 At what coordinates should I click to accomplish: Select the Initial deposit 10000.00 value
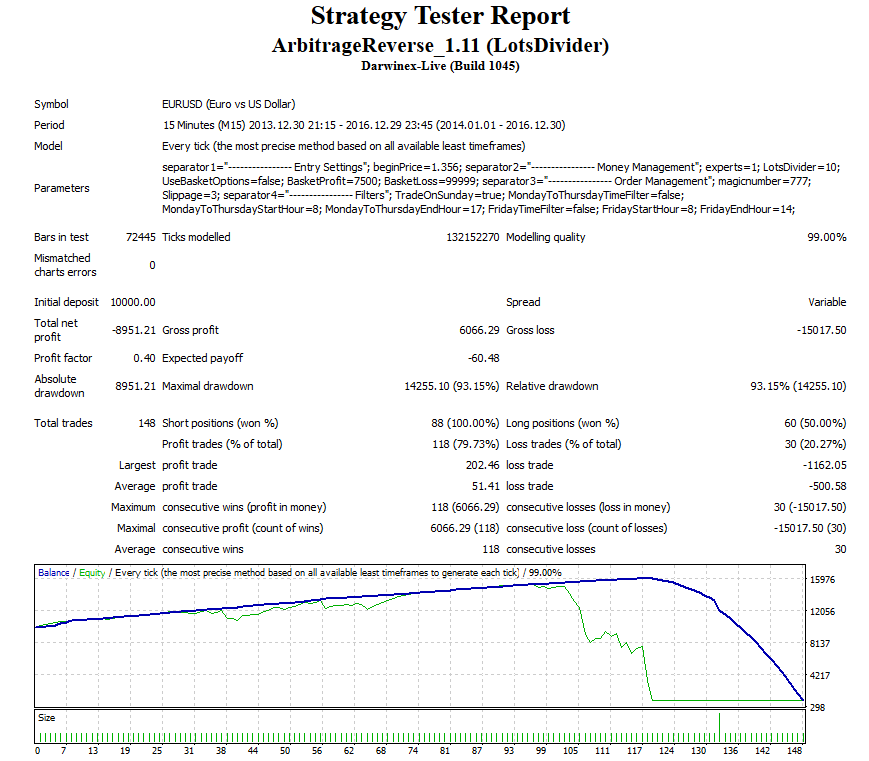[132, 302]
